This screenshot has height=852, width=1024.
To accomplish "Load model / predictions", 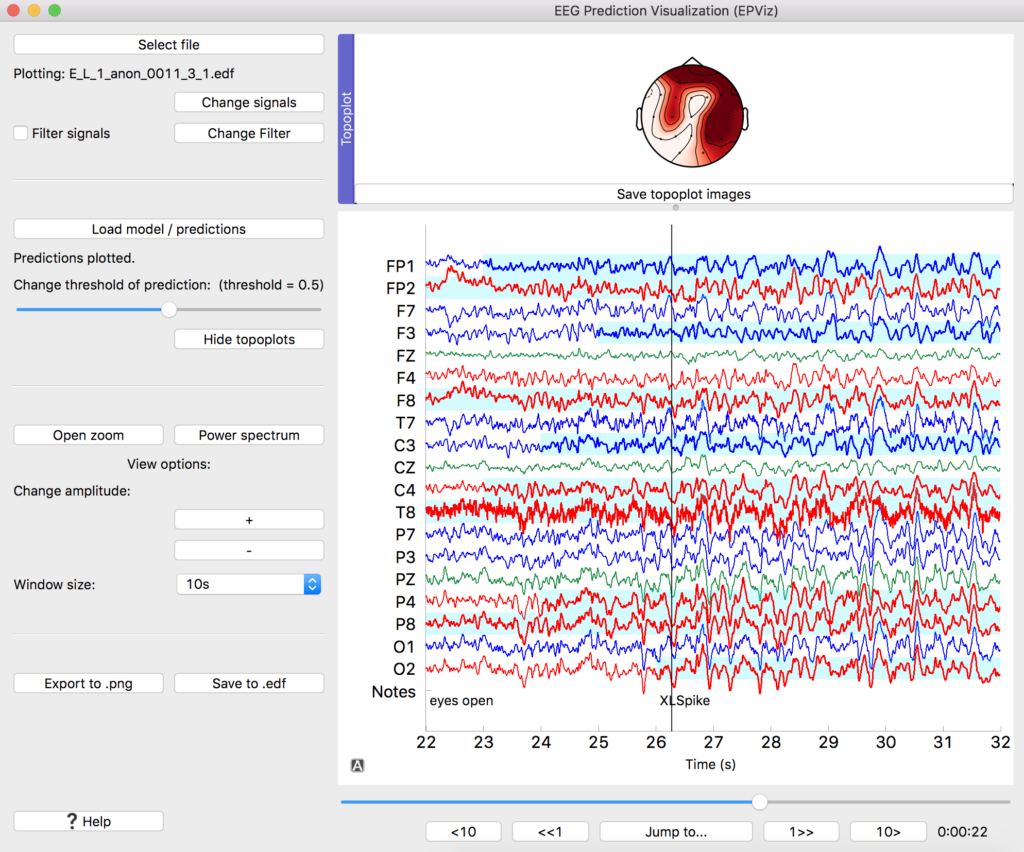I will [168, 228].
